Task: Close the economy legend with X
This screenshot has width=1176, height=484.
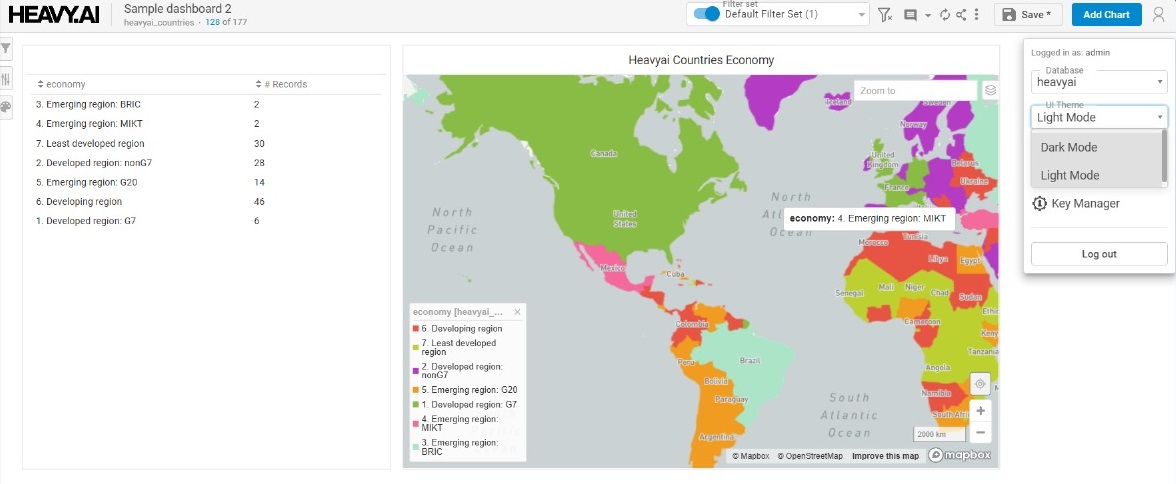Action: 517,311
